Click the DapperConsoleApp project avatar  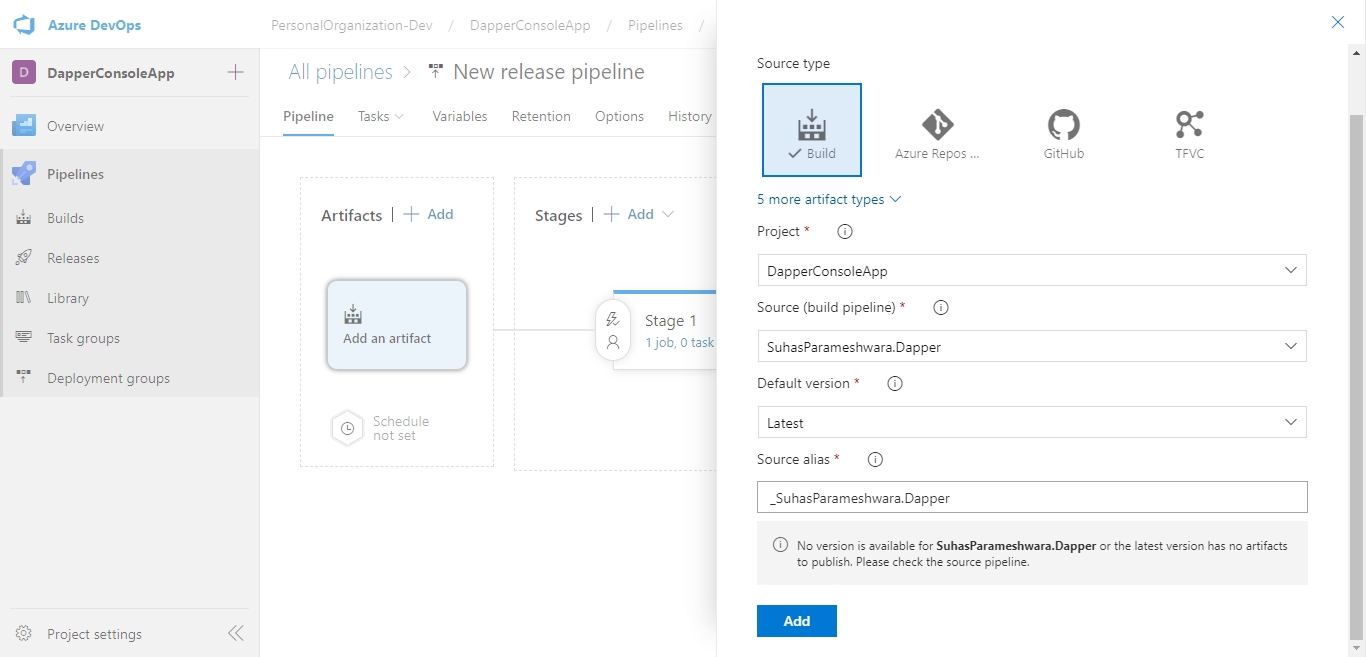pyautogui.click(x=24, y=73)
